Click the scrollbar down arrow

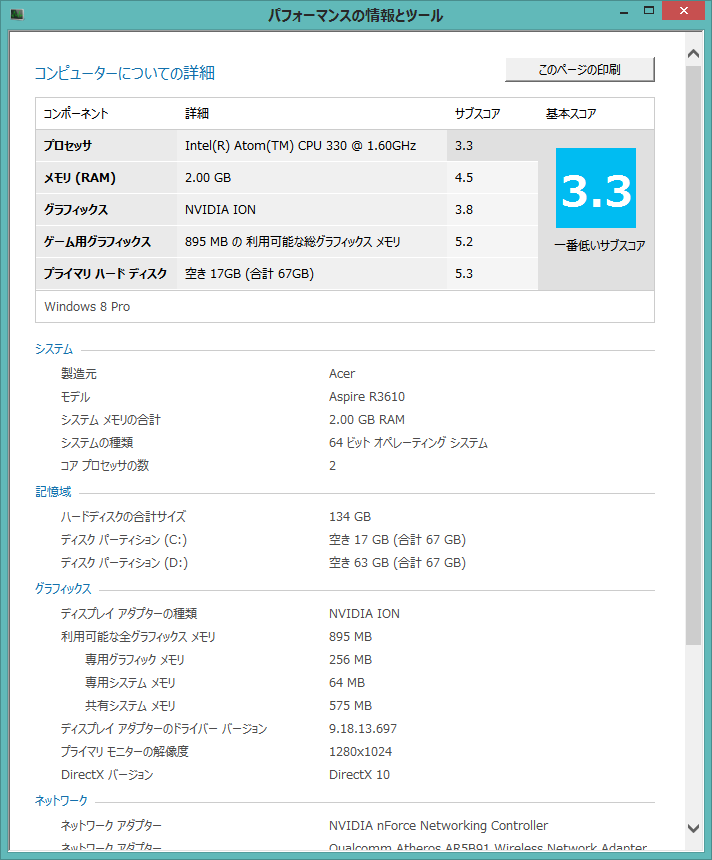[693, 828]
